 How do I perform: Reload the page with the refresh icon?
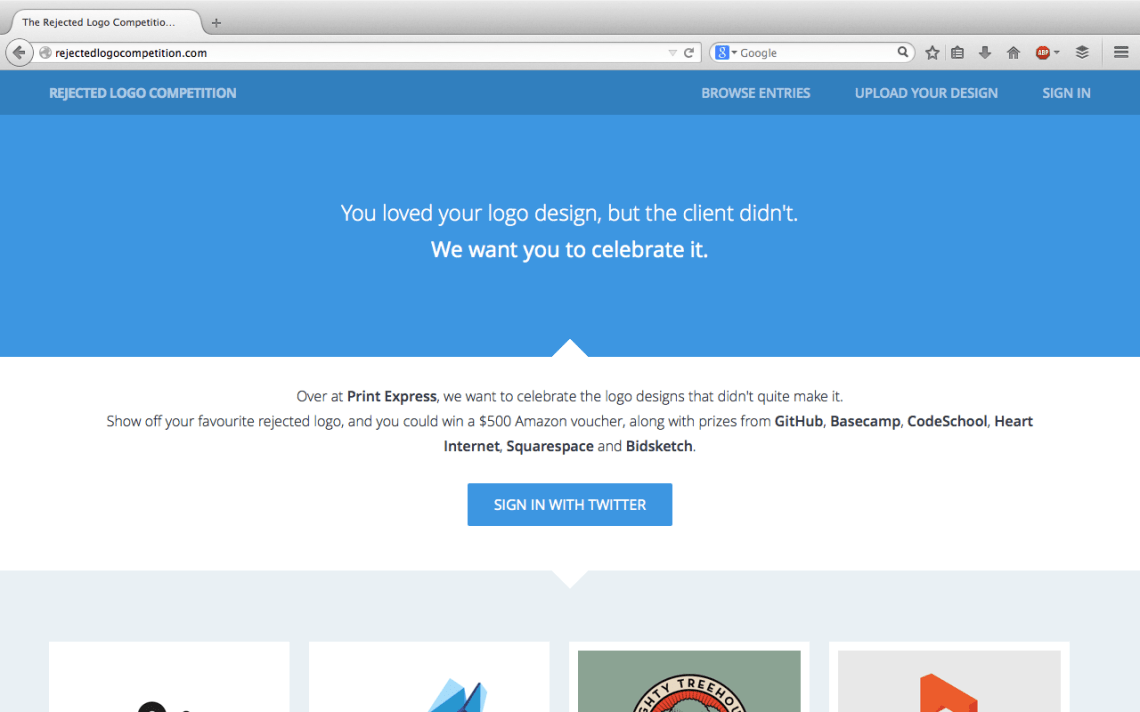click(x=689, y=53)
